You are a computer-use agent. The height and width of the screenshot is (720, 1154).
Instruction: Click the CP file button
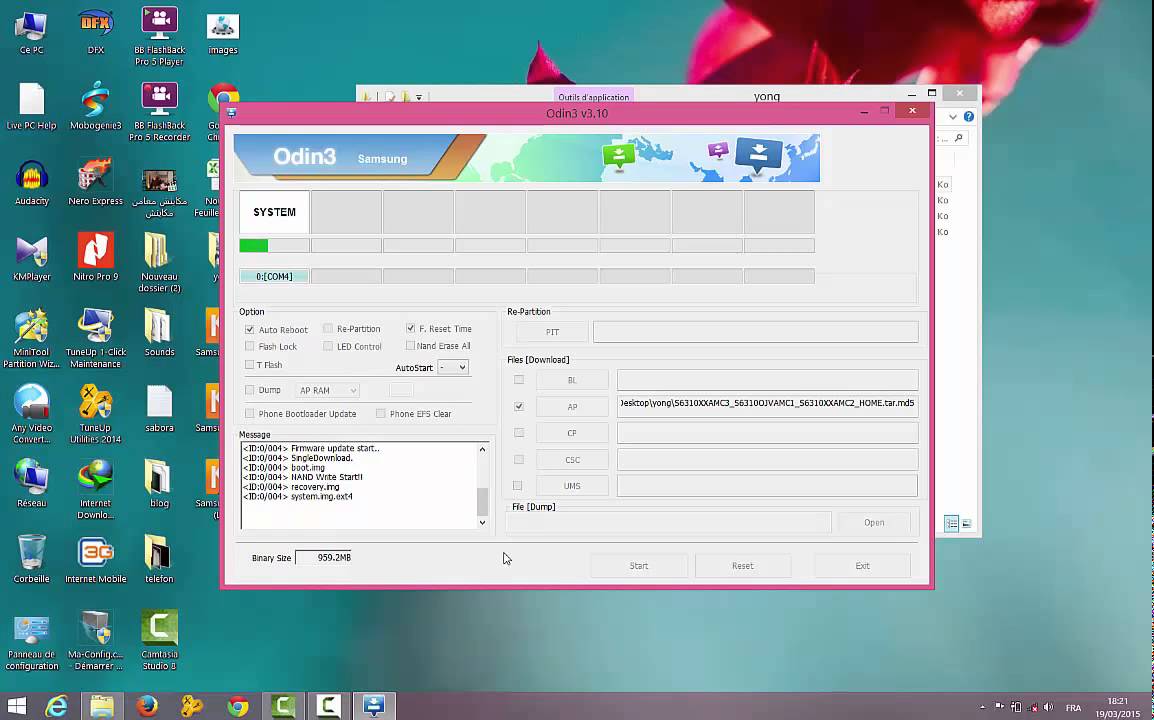click(x=572, y=433)
